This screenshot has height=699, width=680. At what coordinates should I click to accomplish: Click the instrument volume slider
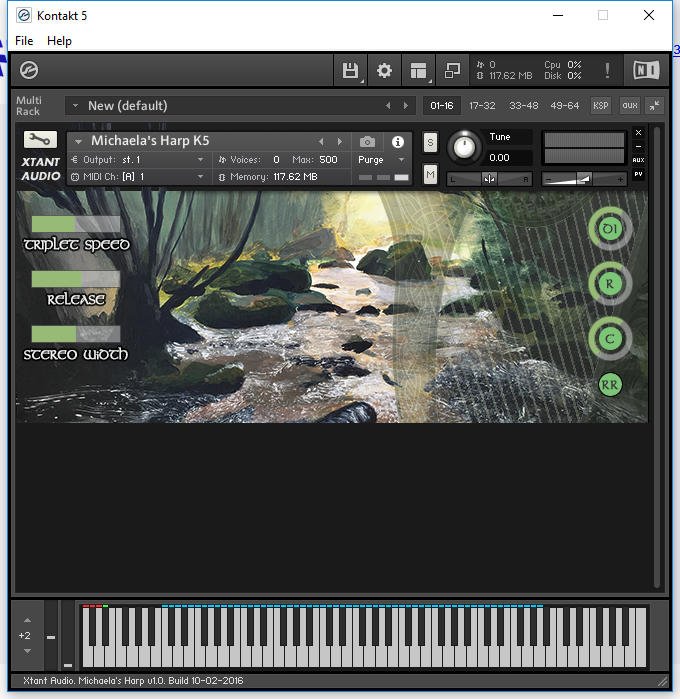[584, 179]
